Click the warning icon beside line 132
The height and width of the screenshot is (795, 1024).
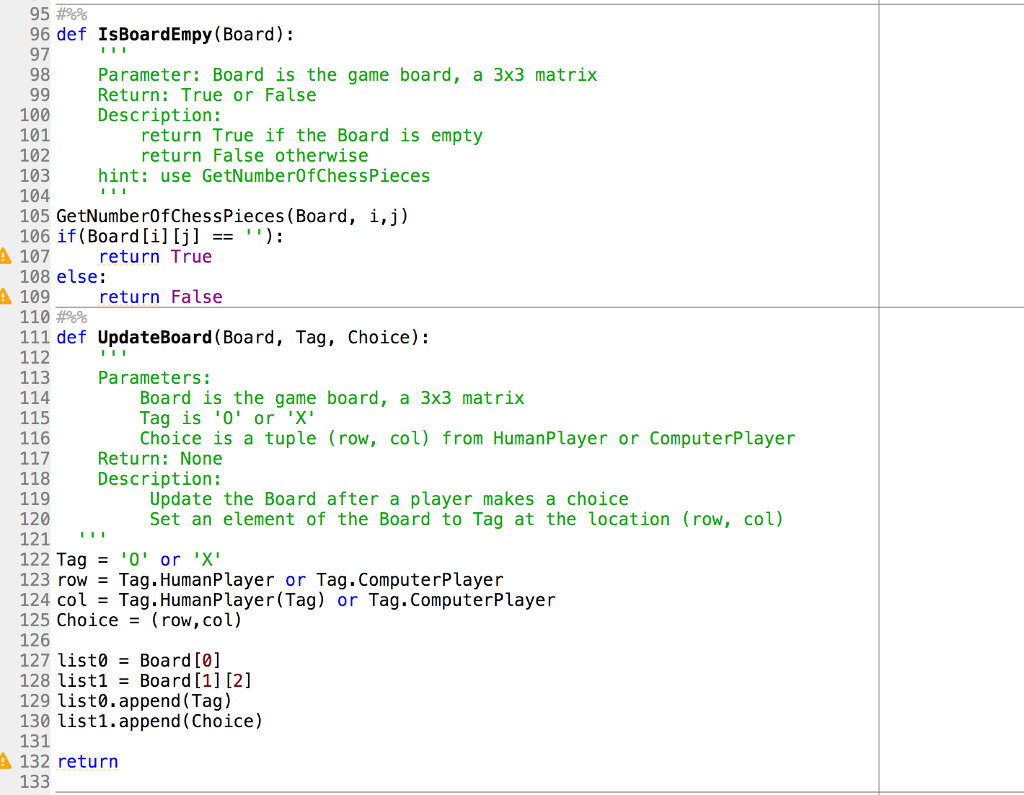click(x=7, y=761)
